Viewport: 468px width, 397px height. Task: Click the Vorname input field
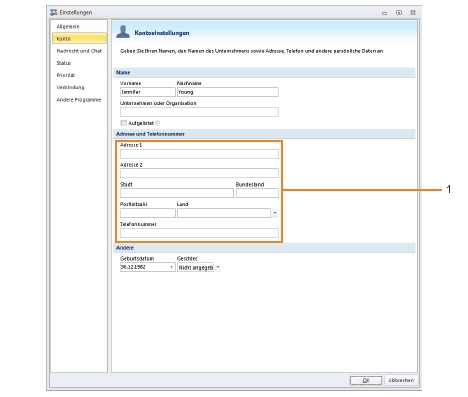coord(148,92)
